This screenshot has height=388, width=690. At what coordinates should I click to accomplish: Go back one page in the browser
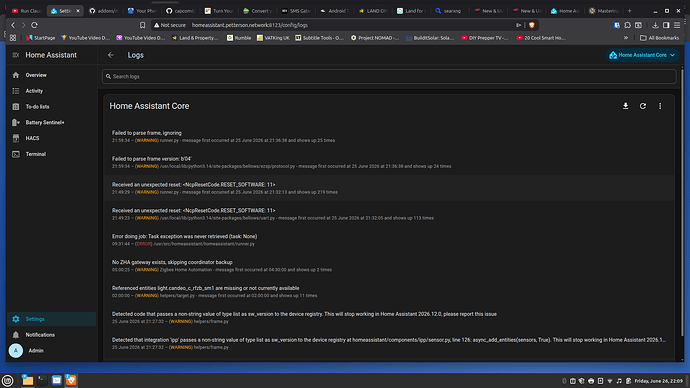point(13,25)
